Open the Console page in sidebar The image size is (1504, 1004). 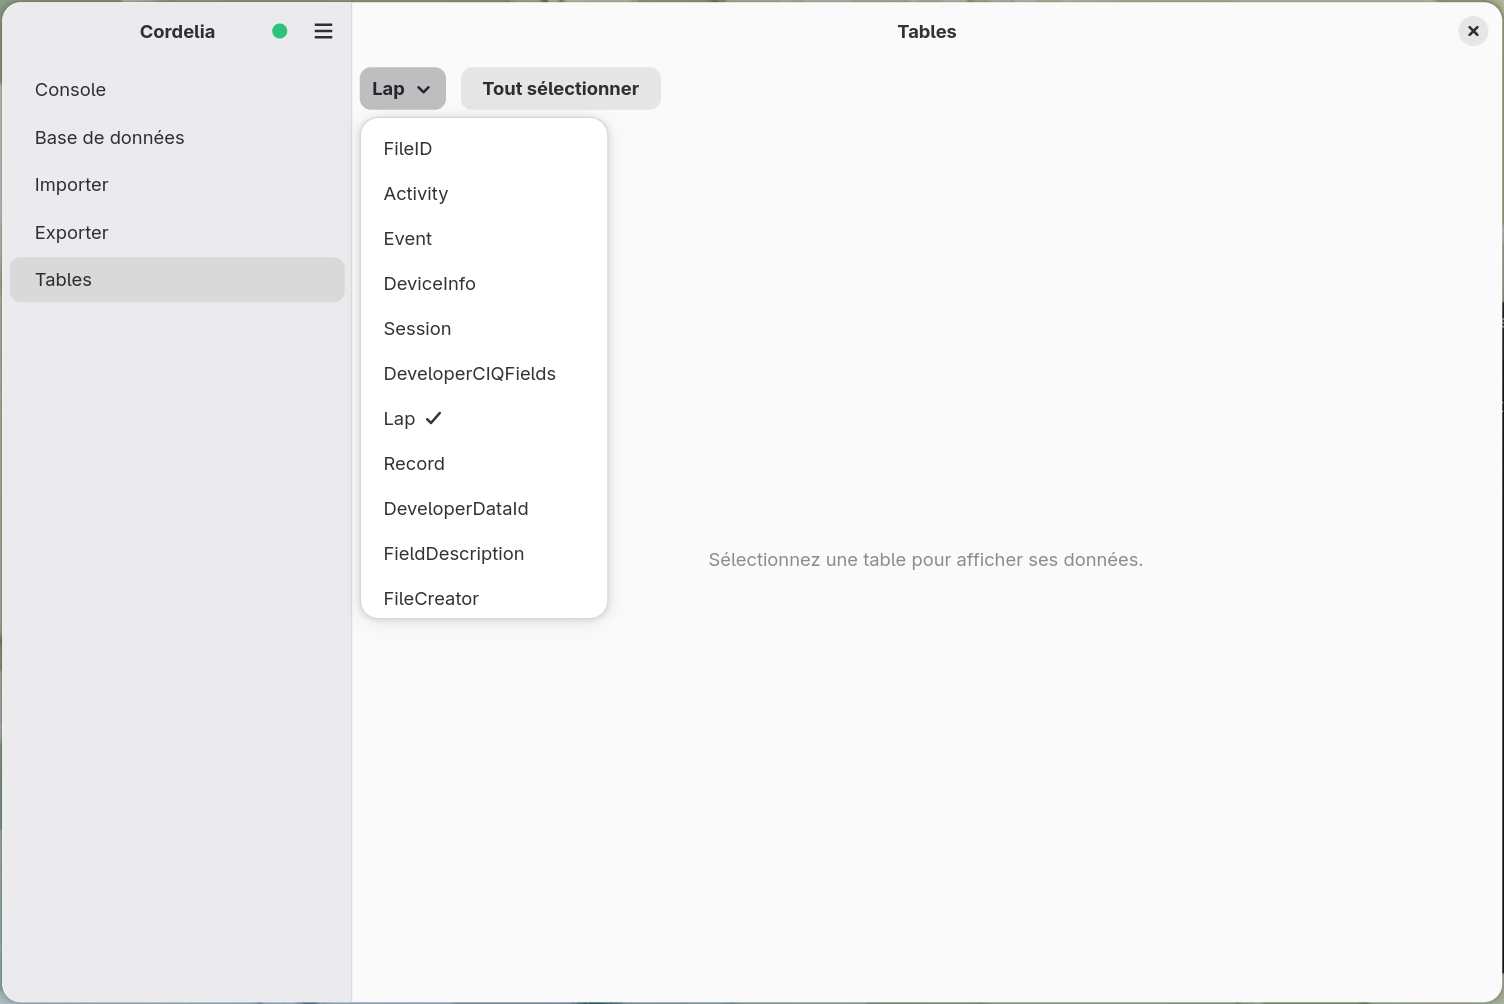tap(177, 90)
